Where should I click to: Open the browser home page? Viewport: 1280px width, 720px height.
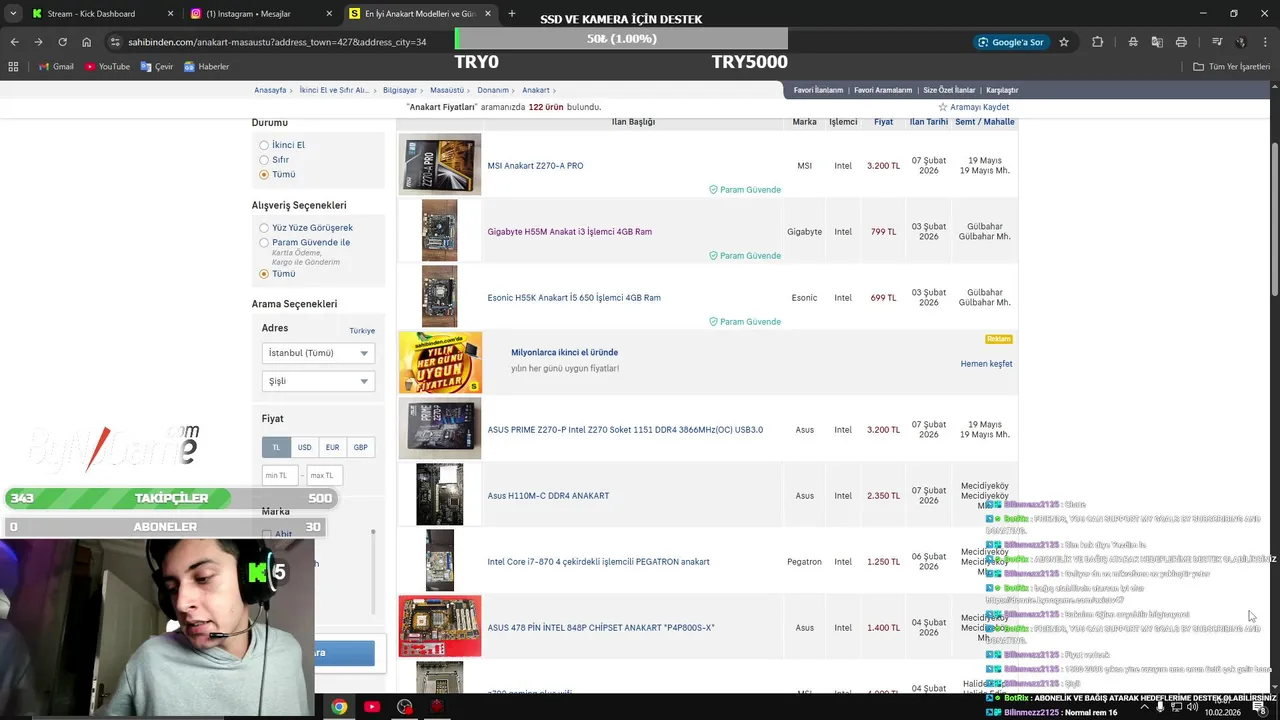point(87,42)
